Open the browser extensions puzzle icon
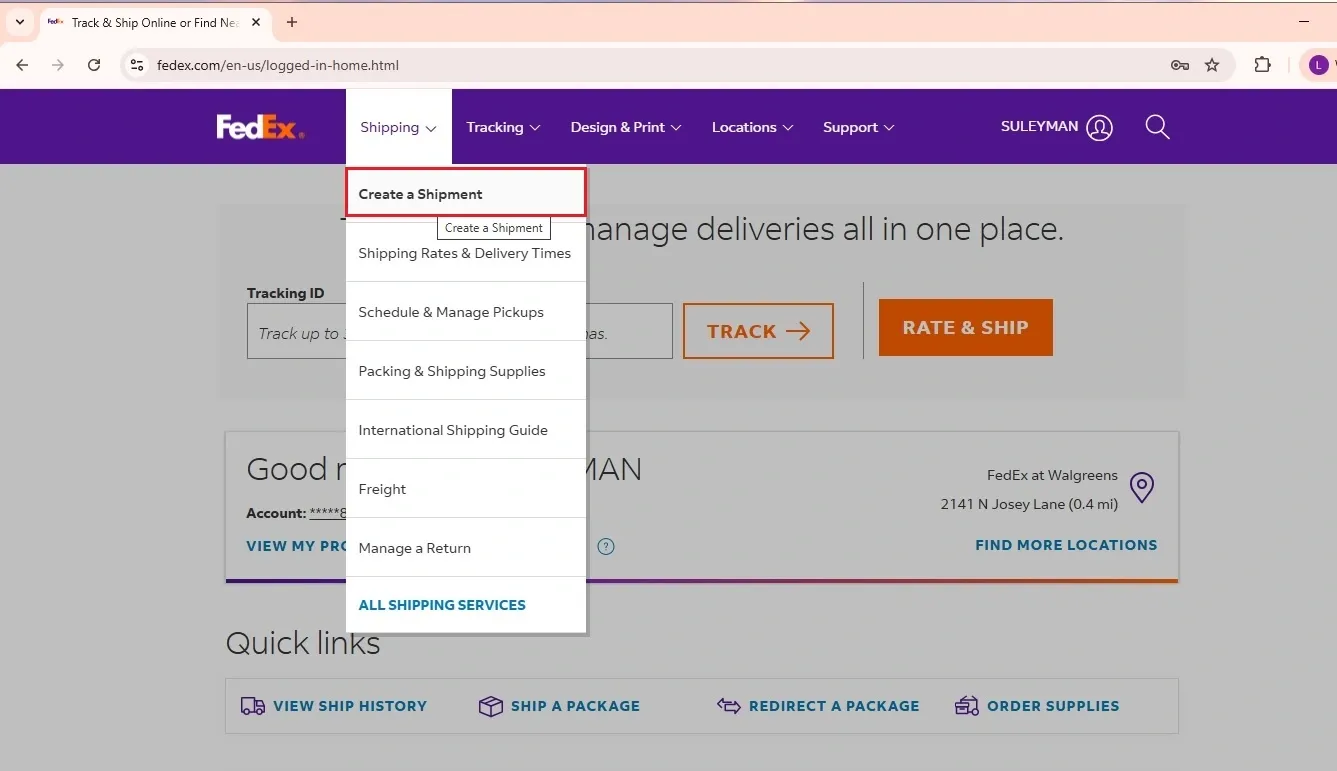Screen dimensions: 1337x771 coord(1263,65)
